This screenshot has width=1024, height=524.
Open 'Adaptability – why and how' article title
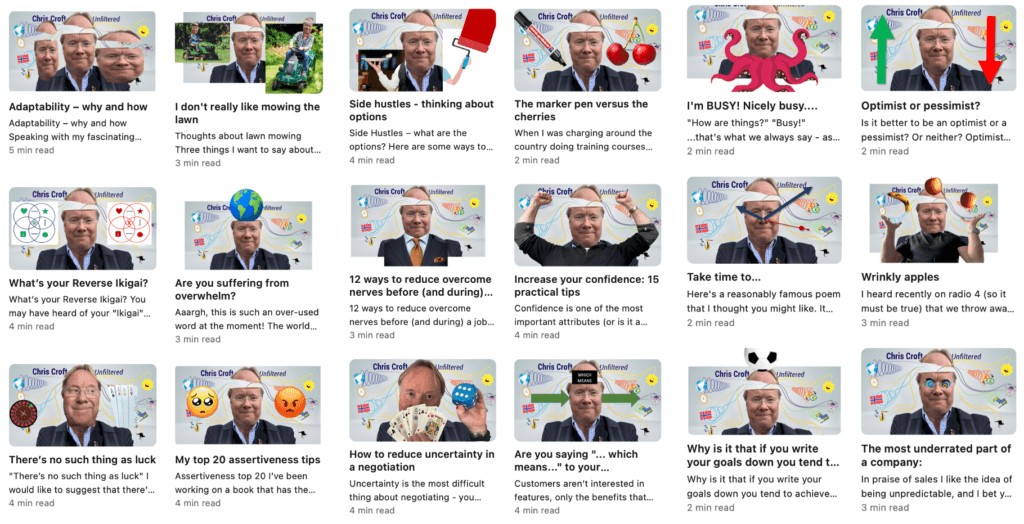pos(78,106)
